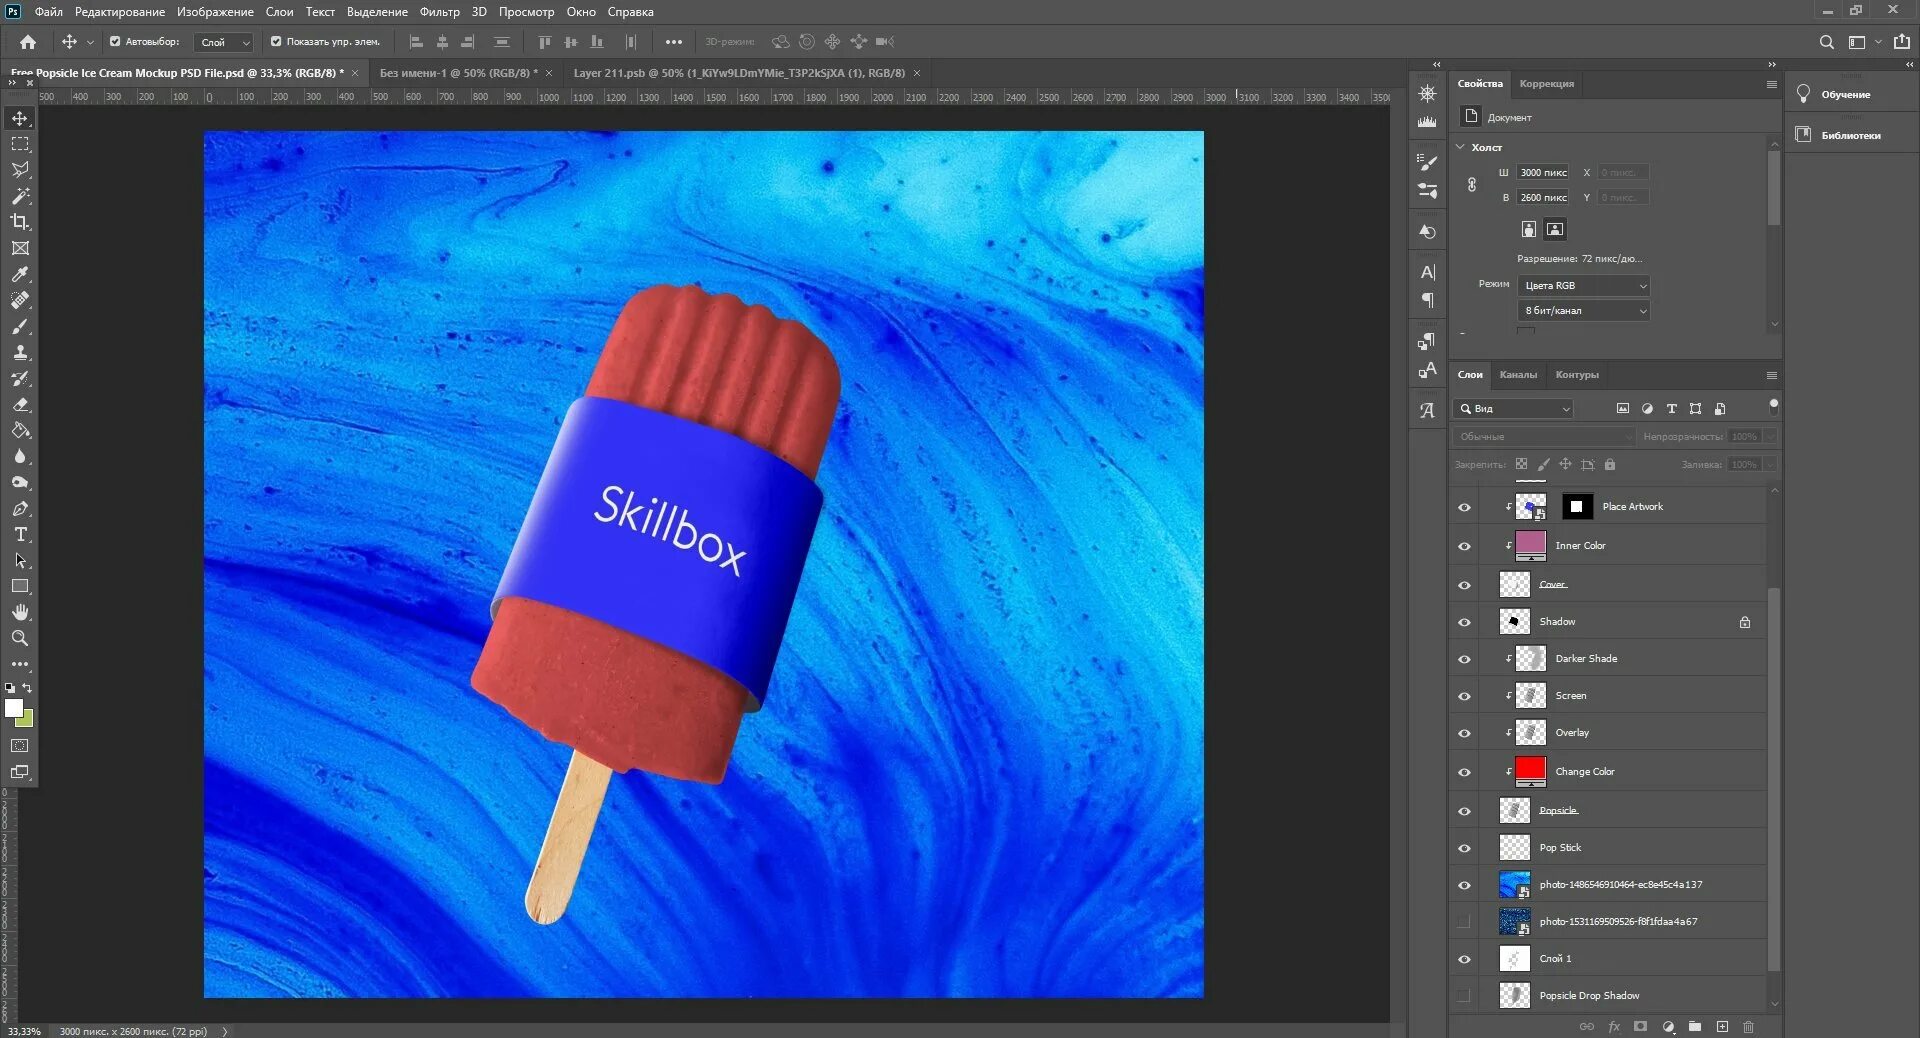Open the Фильтр menu

point(439,12)
